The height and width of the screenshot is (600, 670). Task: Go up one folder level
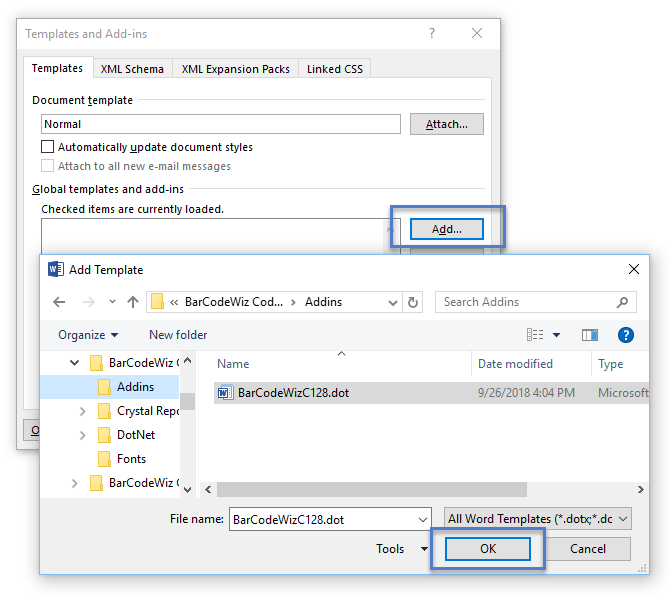tap(133, 302)
